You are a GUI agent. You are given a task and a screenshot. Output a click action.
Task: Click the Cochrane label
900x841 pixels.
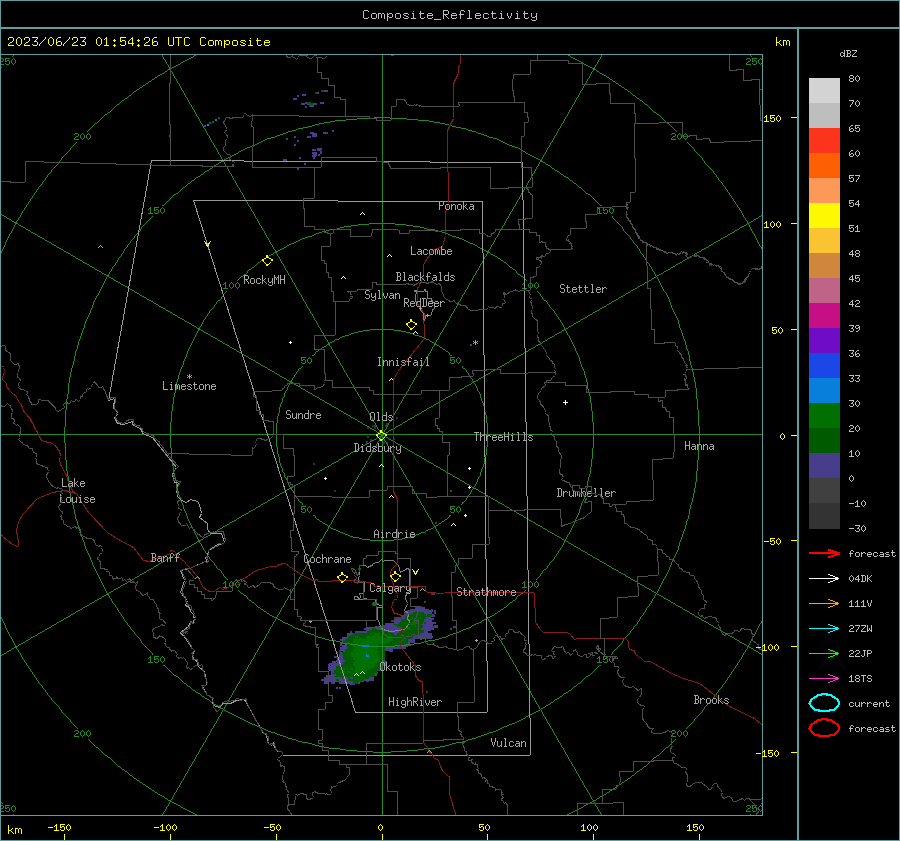coord(327,559)
